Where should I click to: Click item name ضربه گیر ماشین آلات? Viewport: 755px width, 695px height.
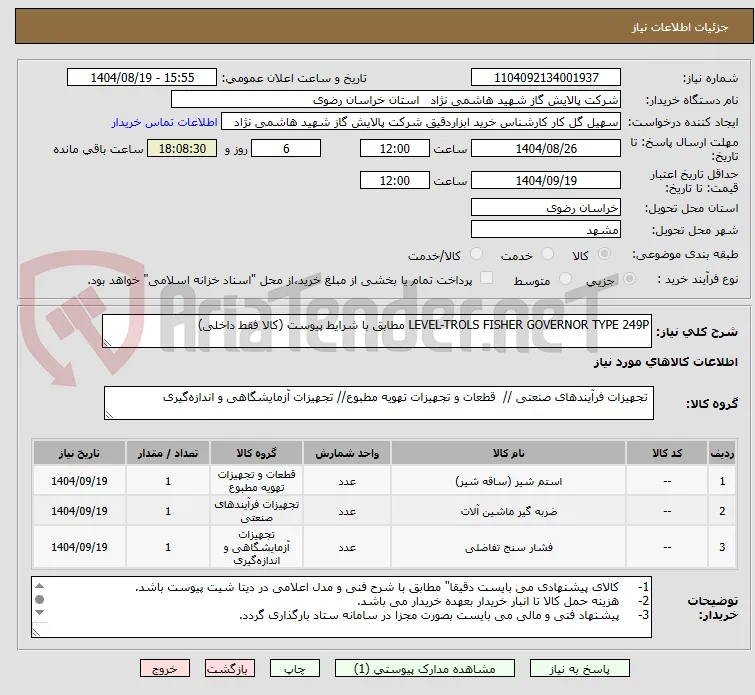[508, 511]
